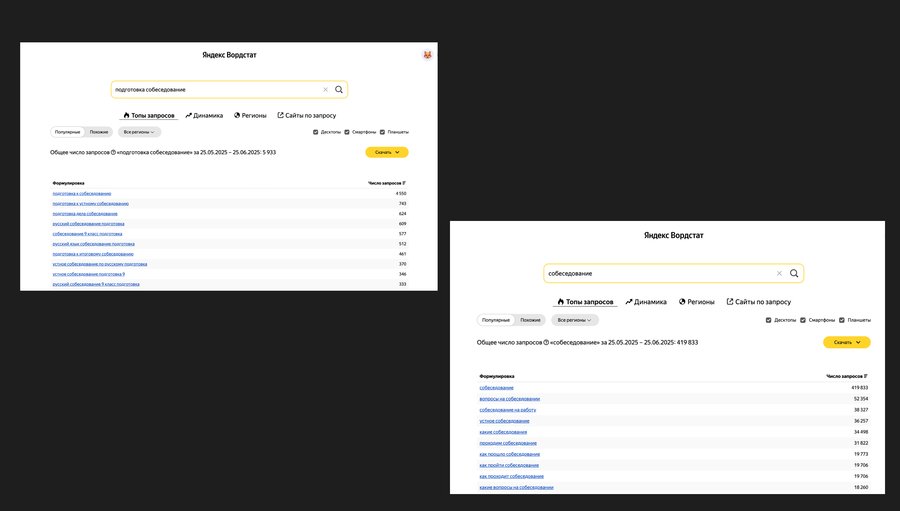Open the query link in the 577 row

87,234
